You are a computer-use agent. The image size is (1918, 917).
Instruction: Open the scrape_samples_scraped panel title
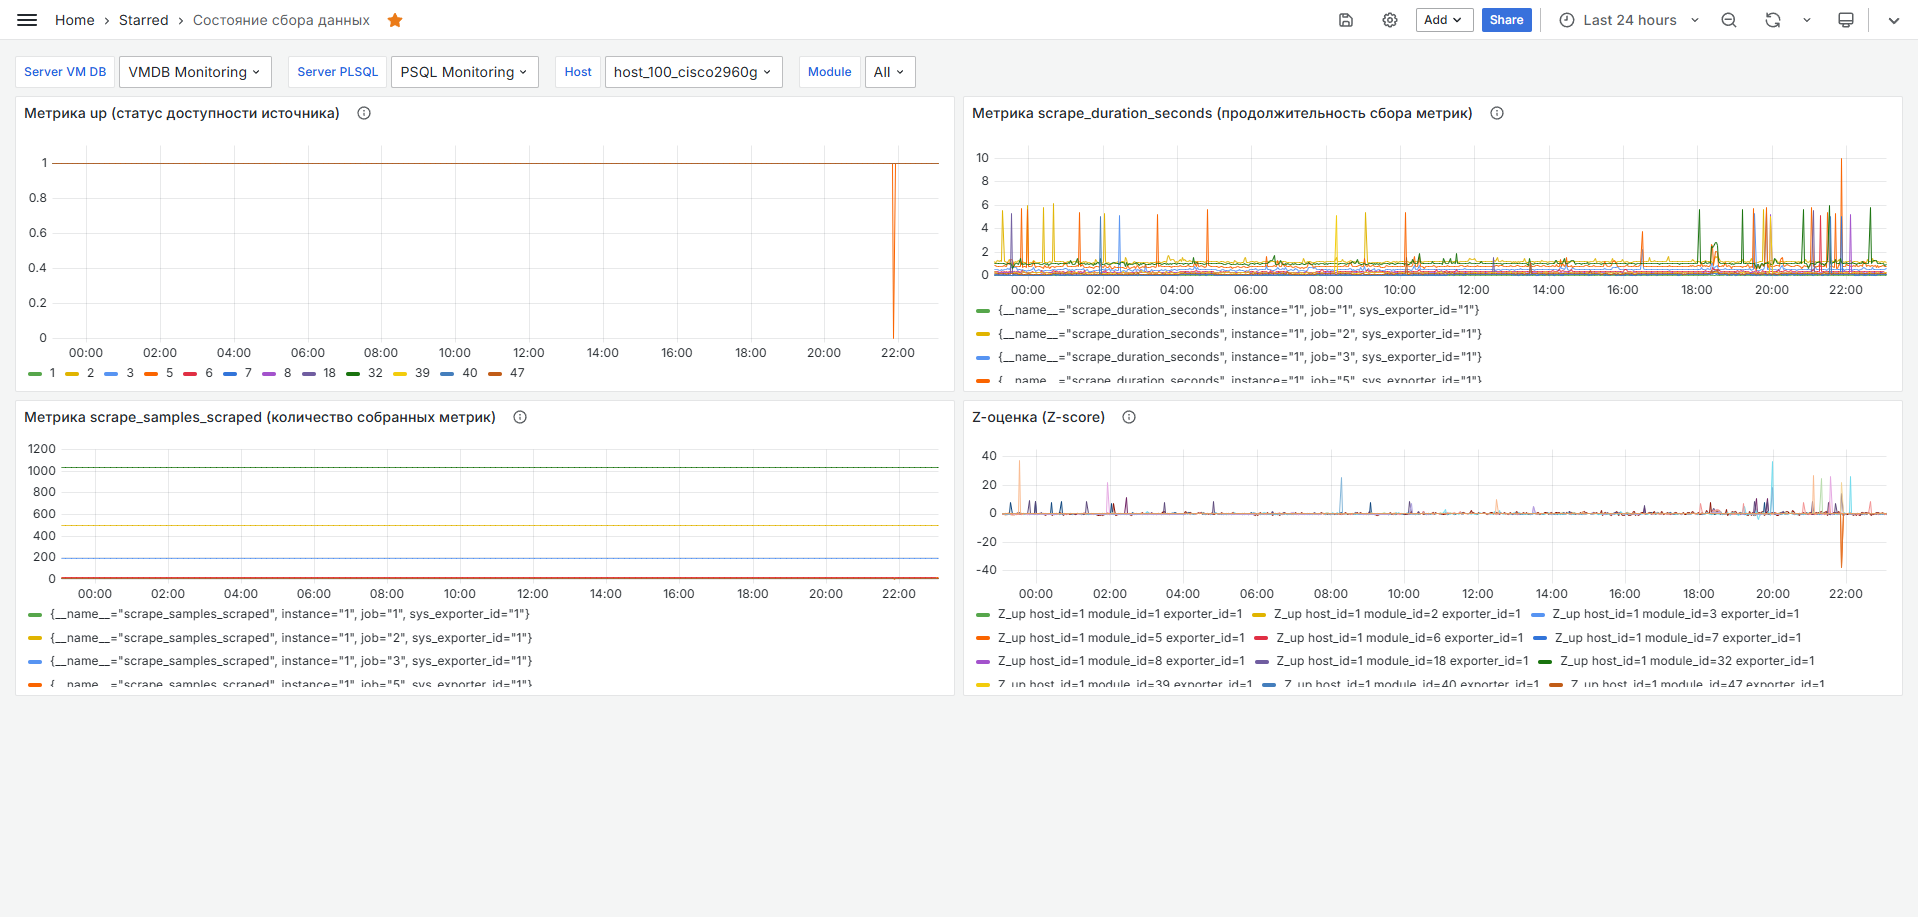tap(260, 417)
